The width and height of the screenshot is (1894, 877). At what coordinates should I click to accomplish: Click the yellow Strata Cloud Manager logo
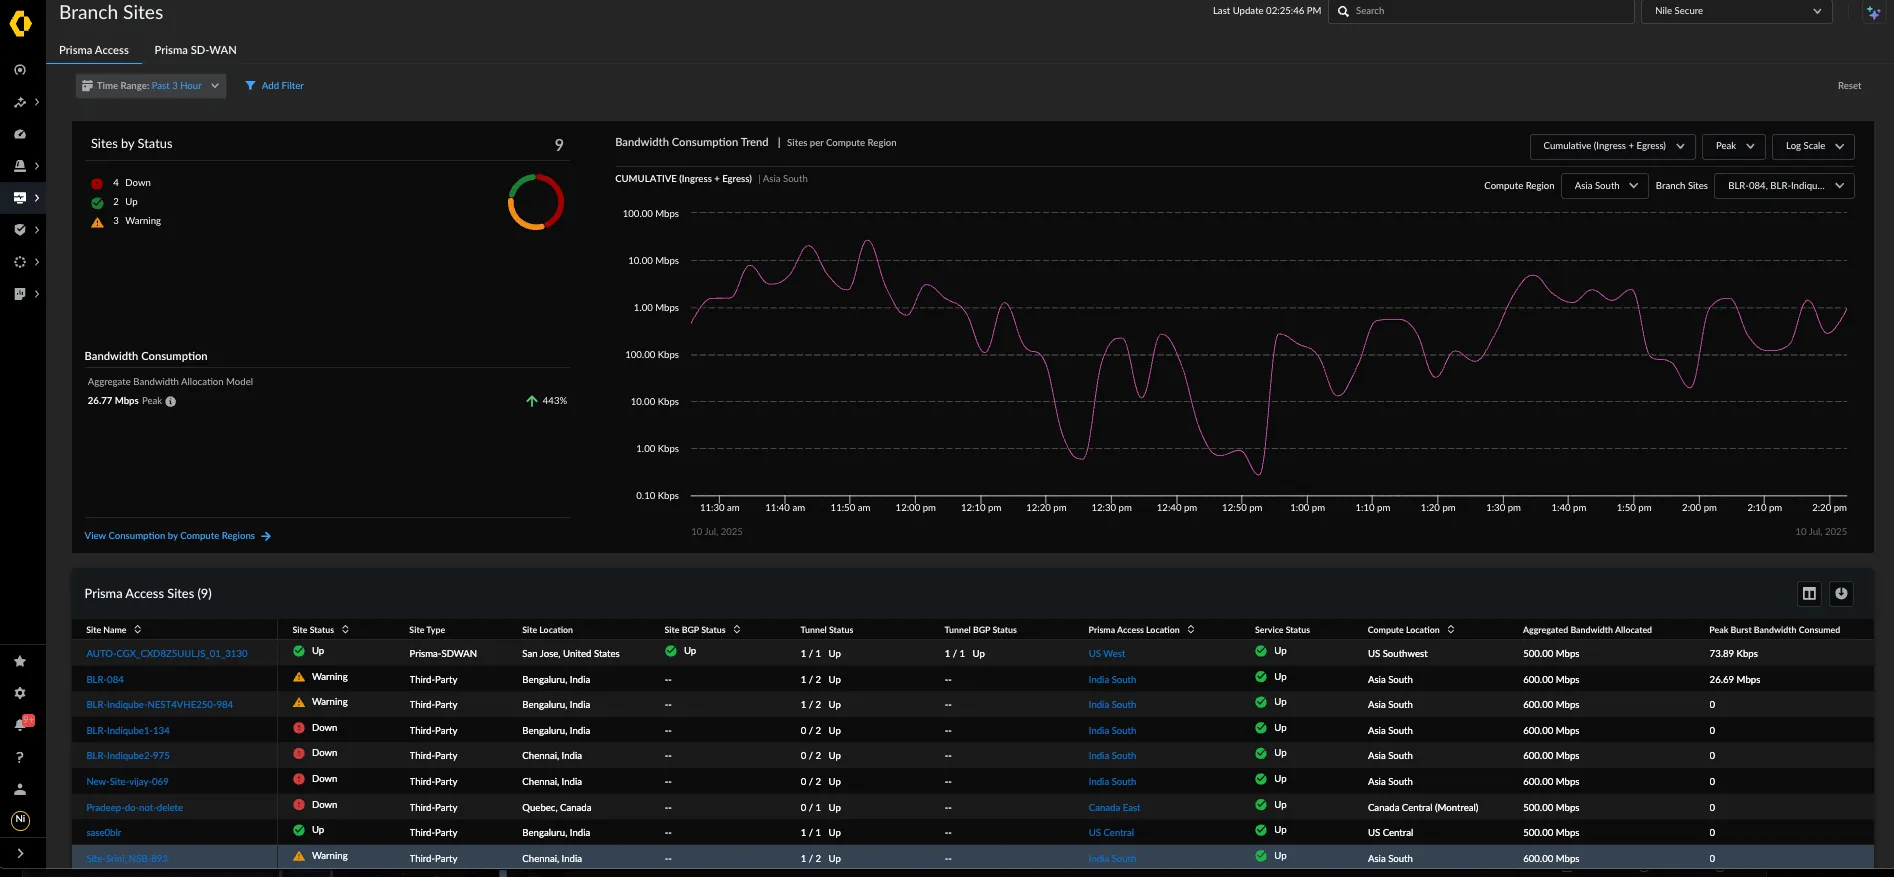pos(21,22)
